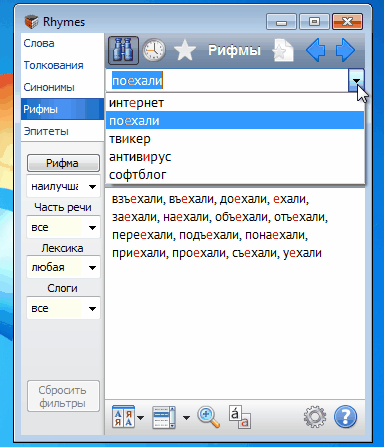Collapse the search history dropdown arrow
The image size is (384, 447).
(x=356, y=80)
